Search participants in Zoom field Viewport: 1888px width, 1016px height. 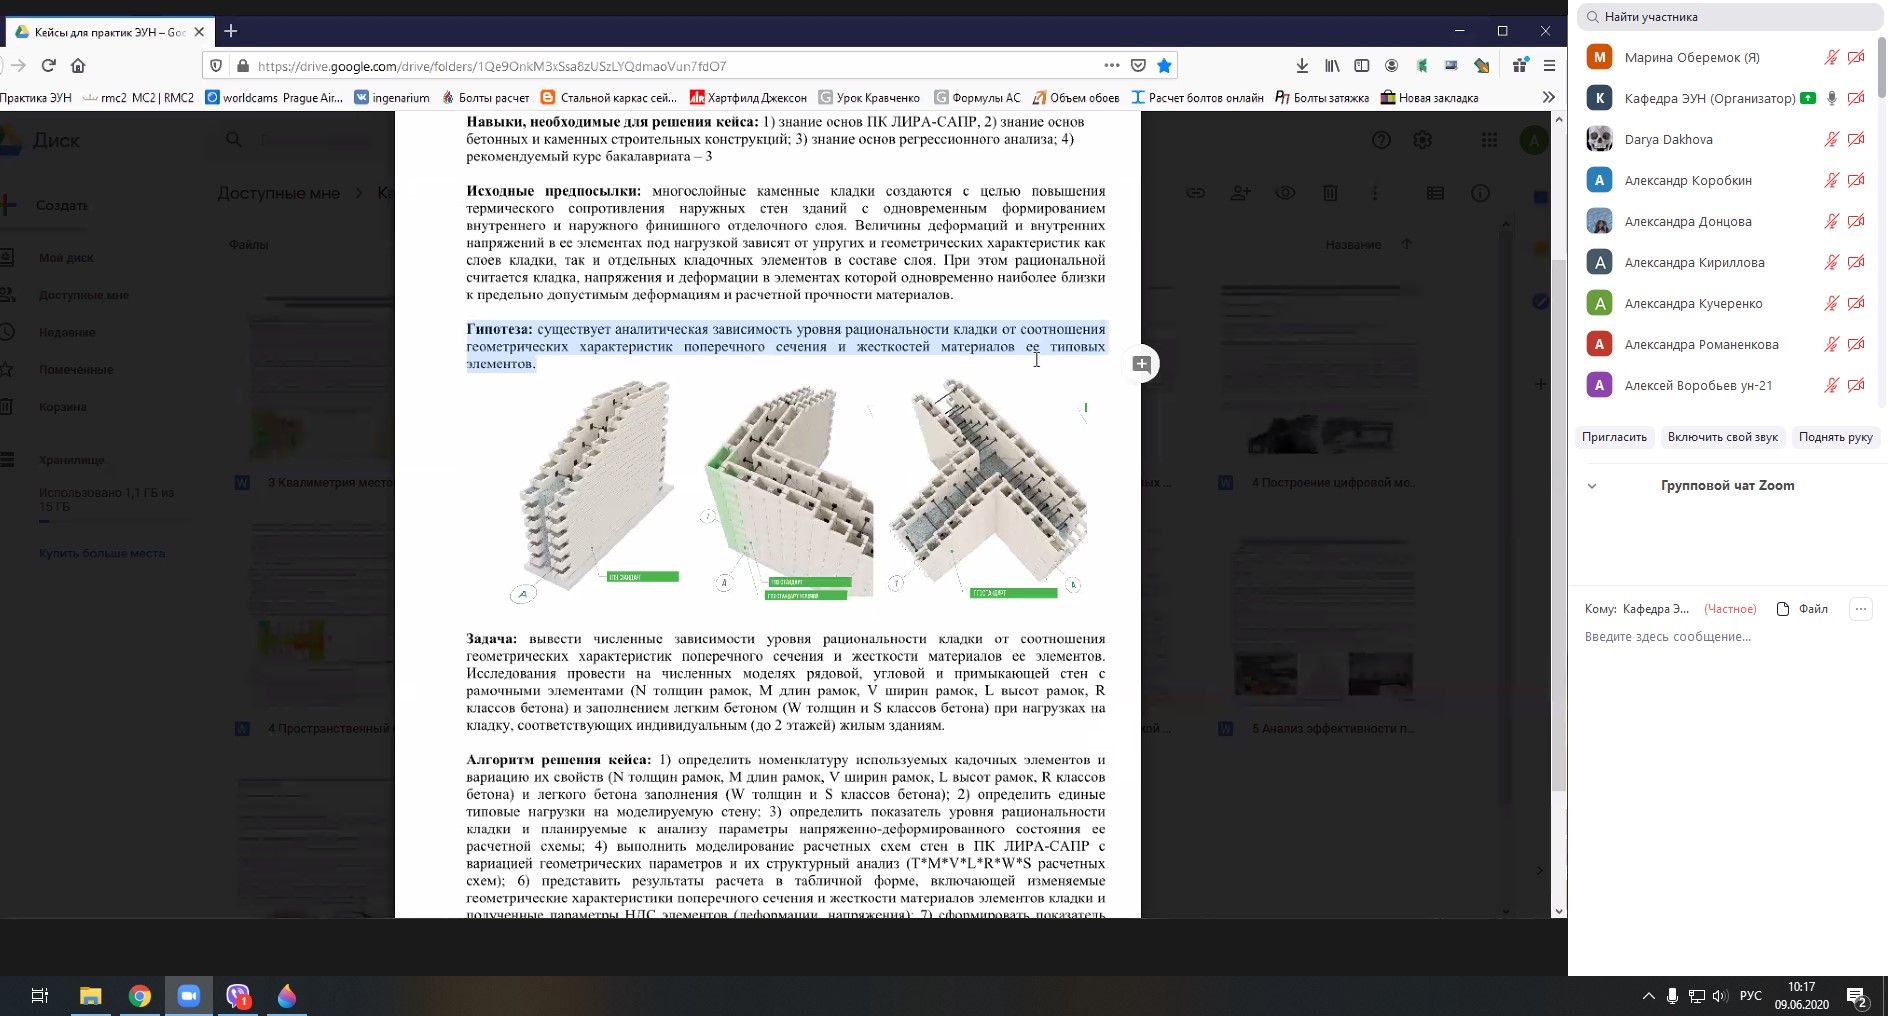point(1729,17)
